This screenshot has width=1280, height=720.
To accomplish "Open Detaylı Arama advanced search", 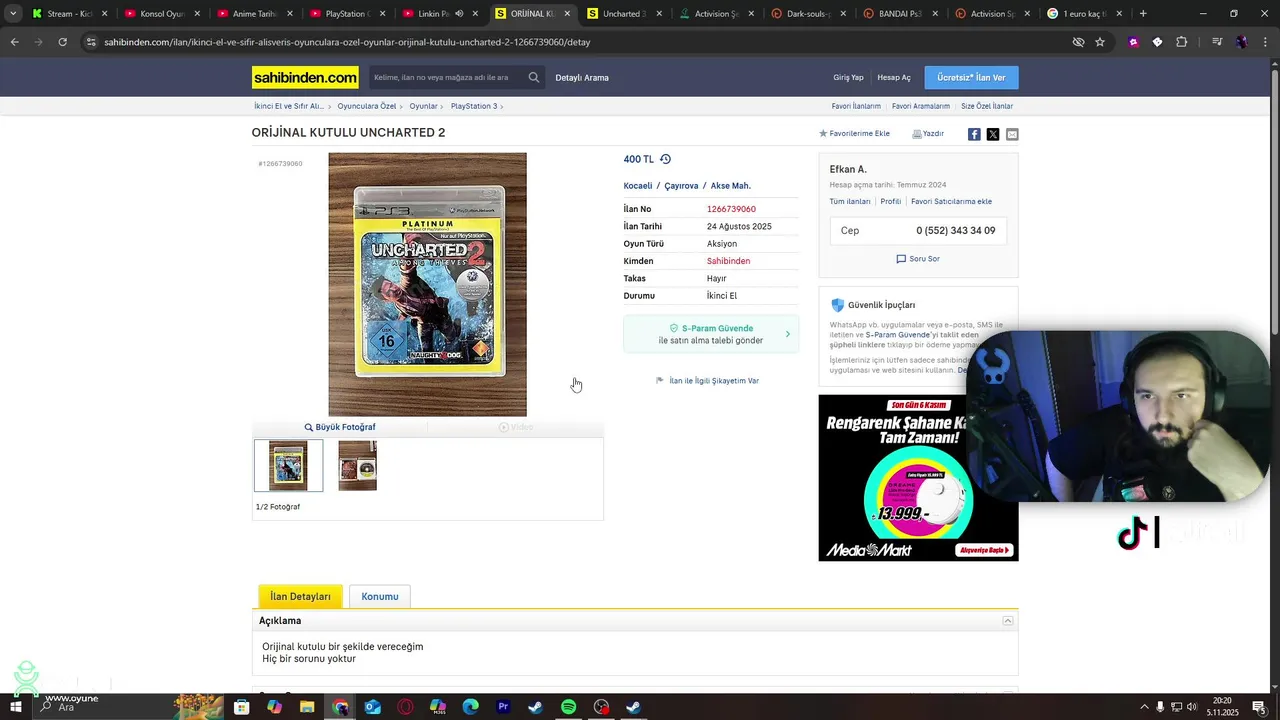I will coord(582,77).
